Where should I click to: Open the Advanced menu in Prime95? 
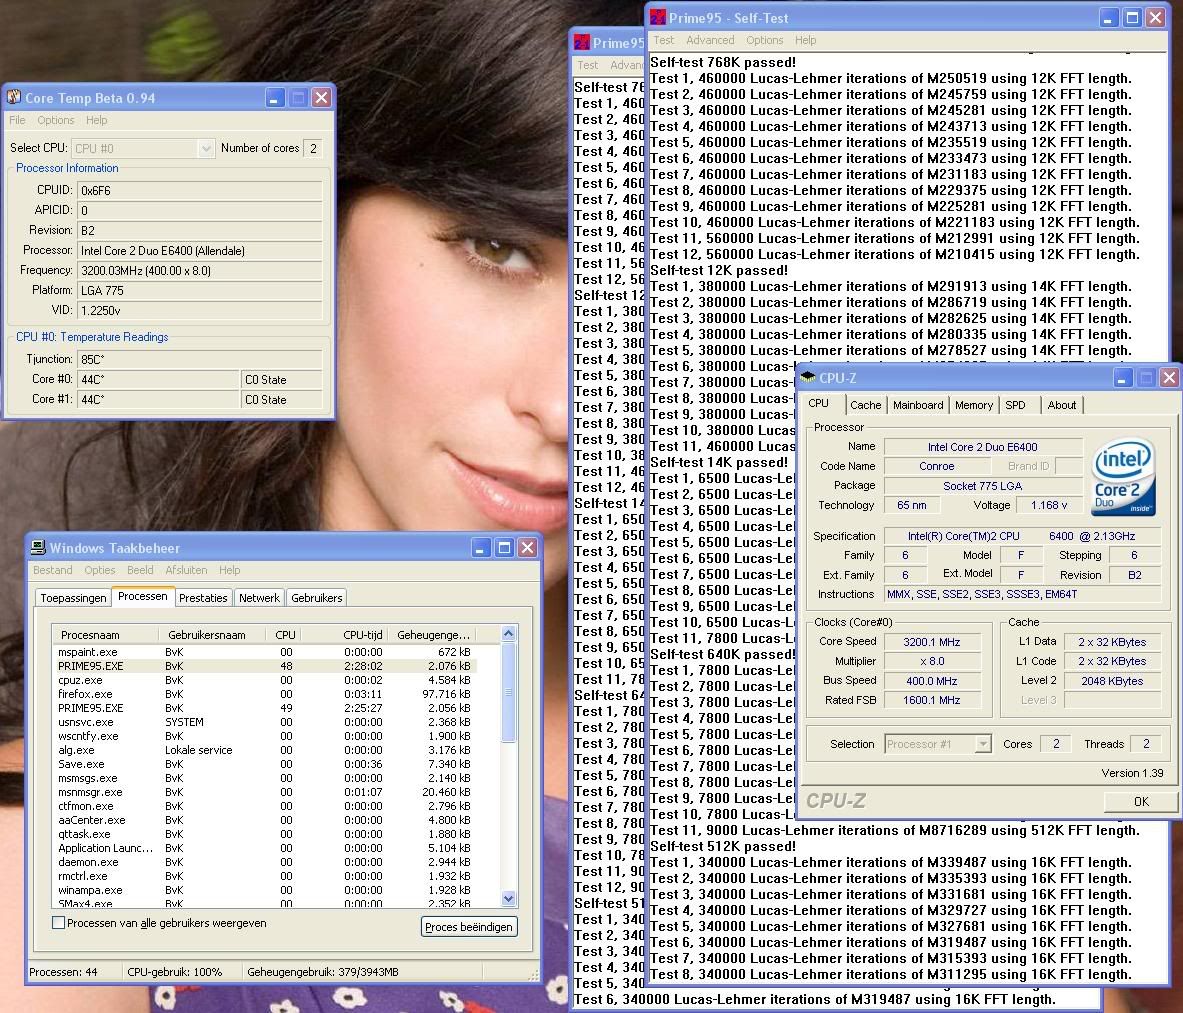coord(710,40)
